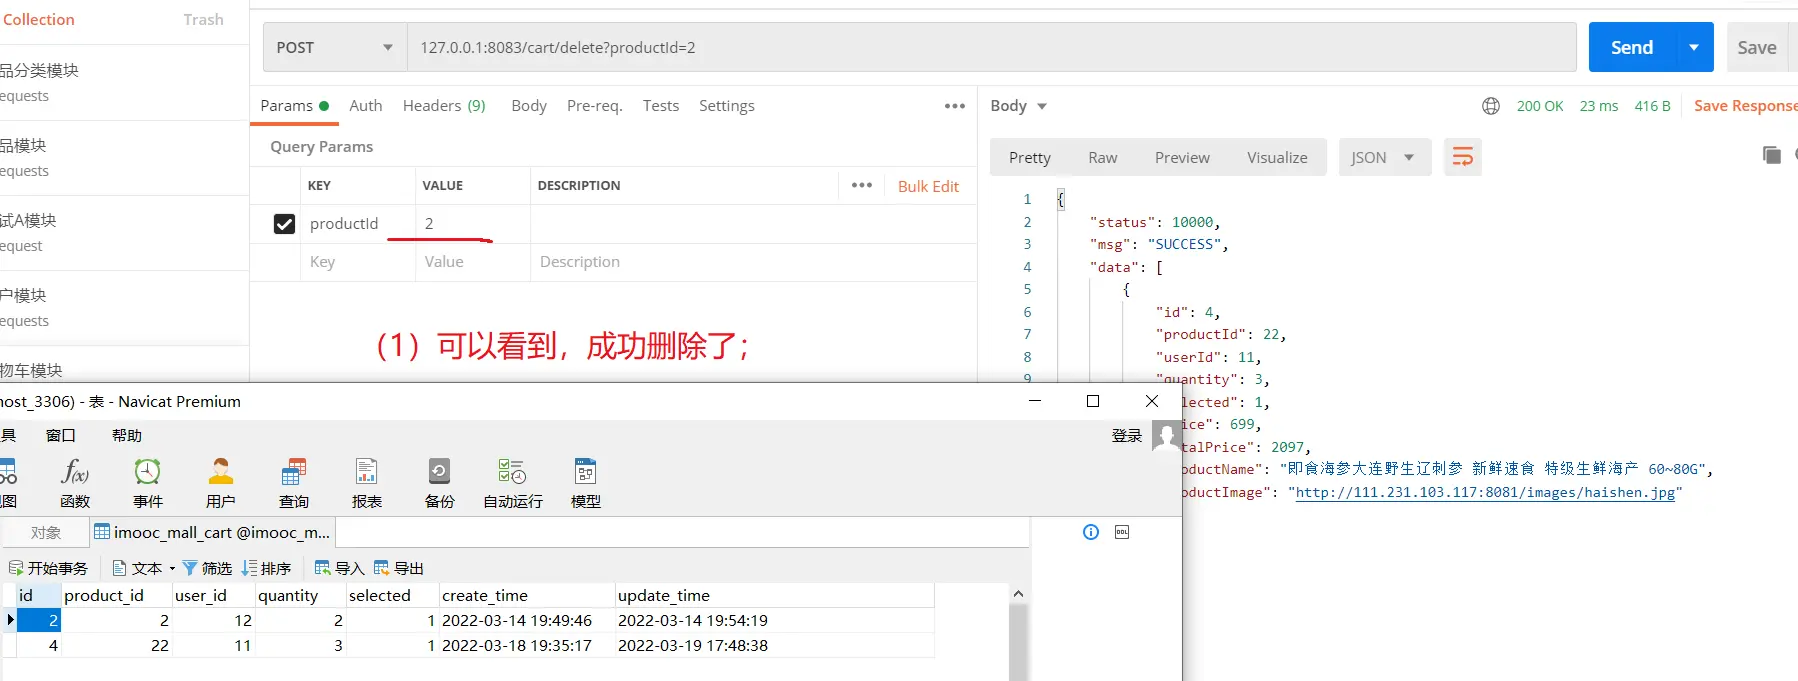Click the Import (导入) toolbar icon
Viewport: 1798px width, 681px height.
coord(339,568)
